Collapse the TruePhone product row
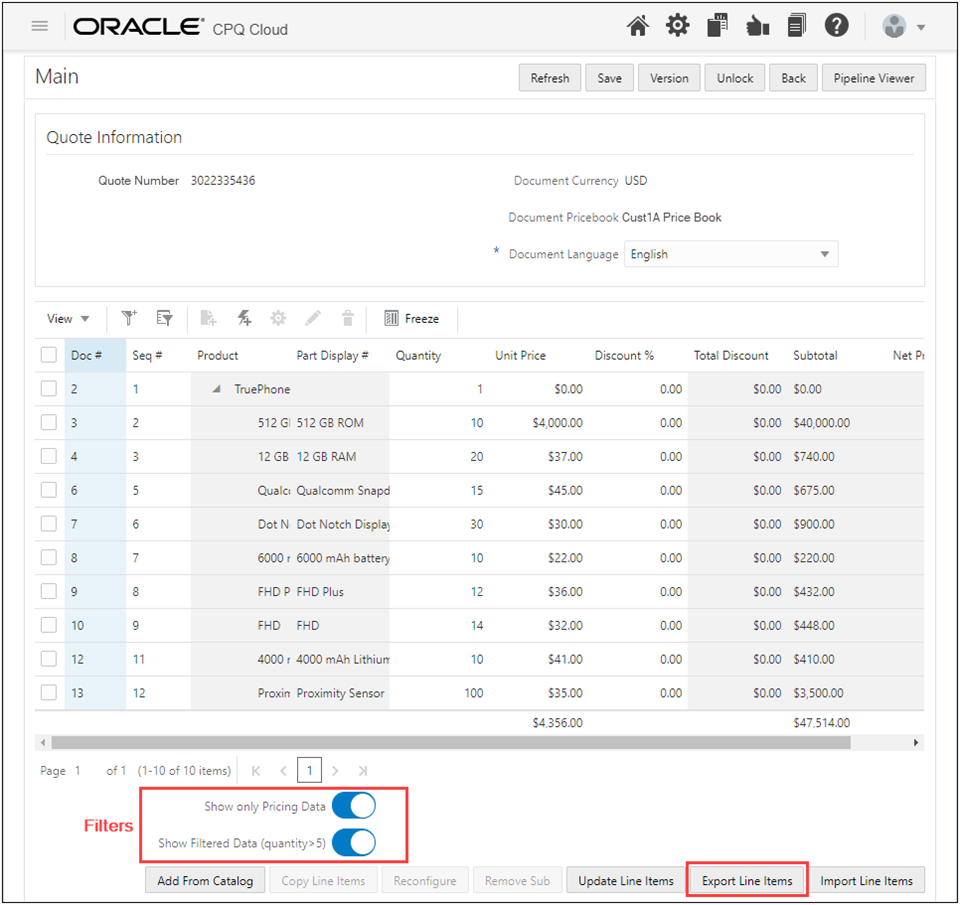The width and height of the screenshot is (960, 905). 216,388
